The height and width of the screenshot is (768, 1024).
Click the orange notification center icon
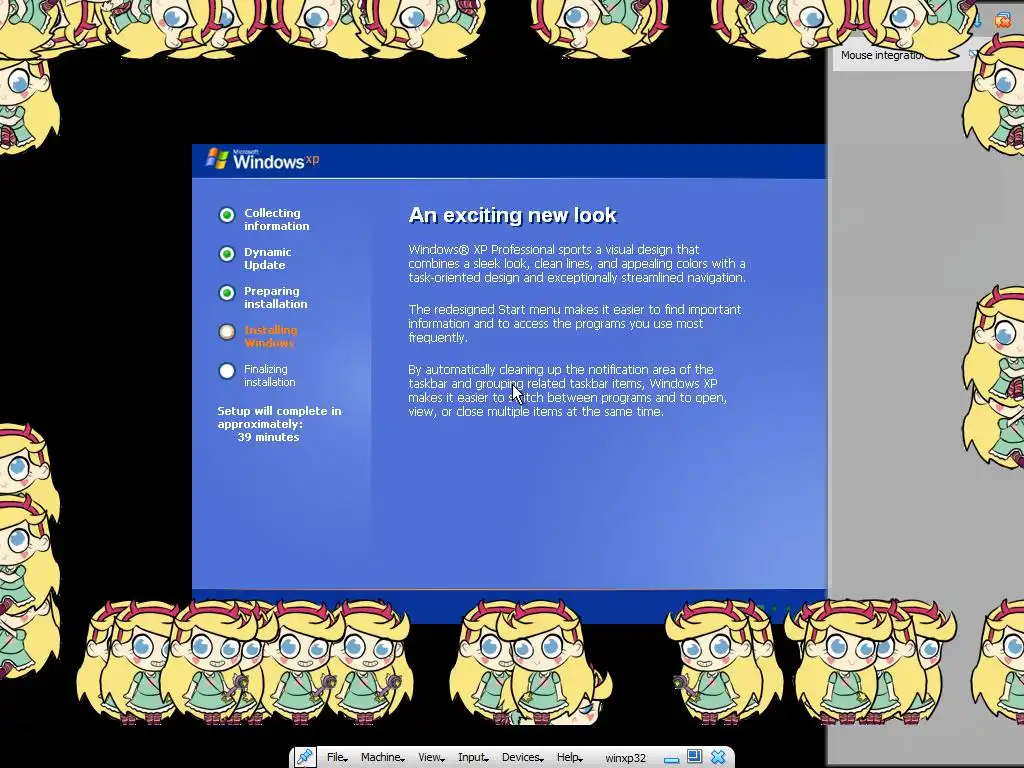tap(1002, 20)
